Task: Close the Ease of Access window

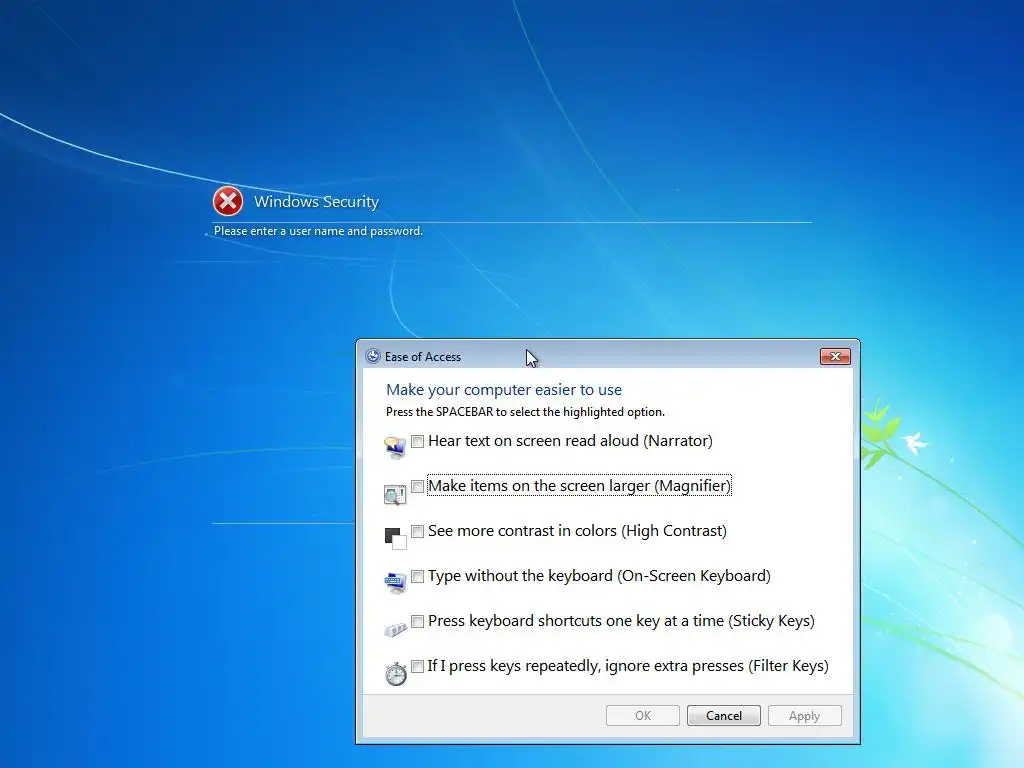Action: [x=835, y=357]
